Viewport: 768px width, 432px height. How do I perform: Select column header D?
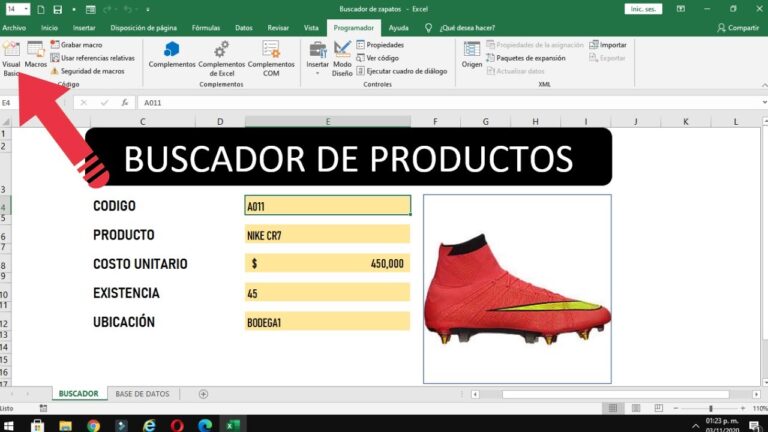click(x=220, y=121)
